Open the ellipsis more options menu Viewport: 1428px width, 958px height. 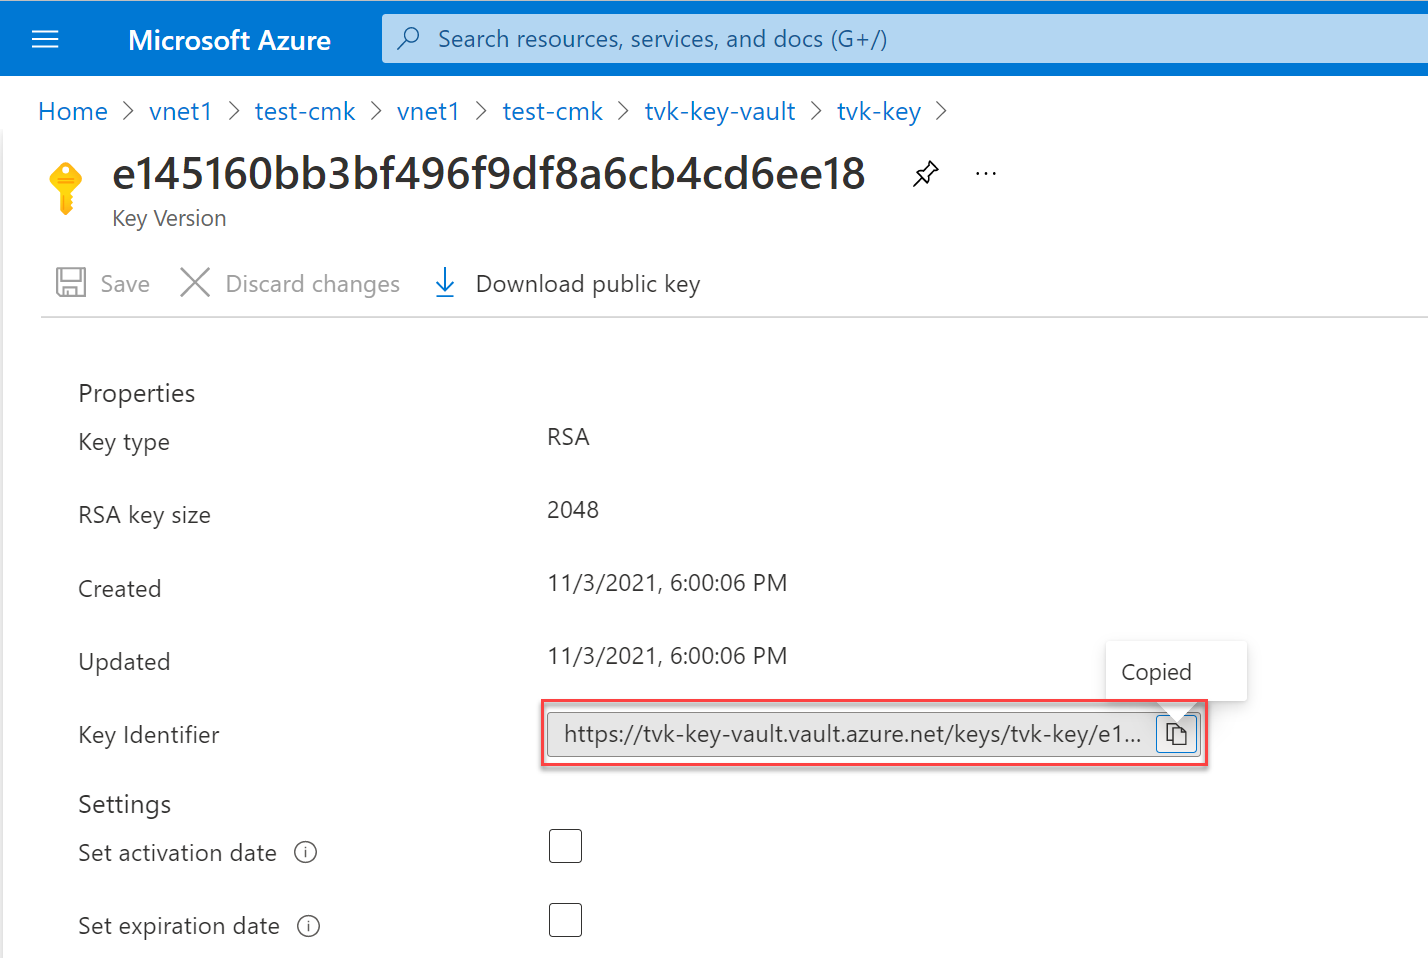[x=986, y=173]
